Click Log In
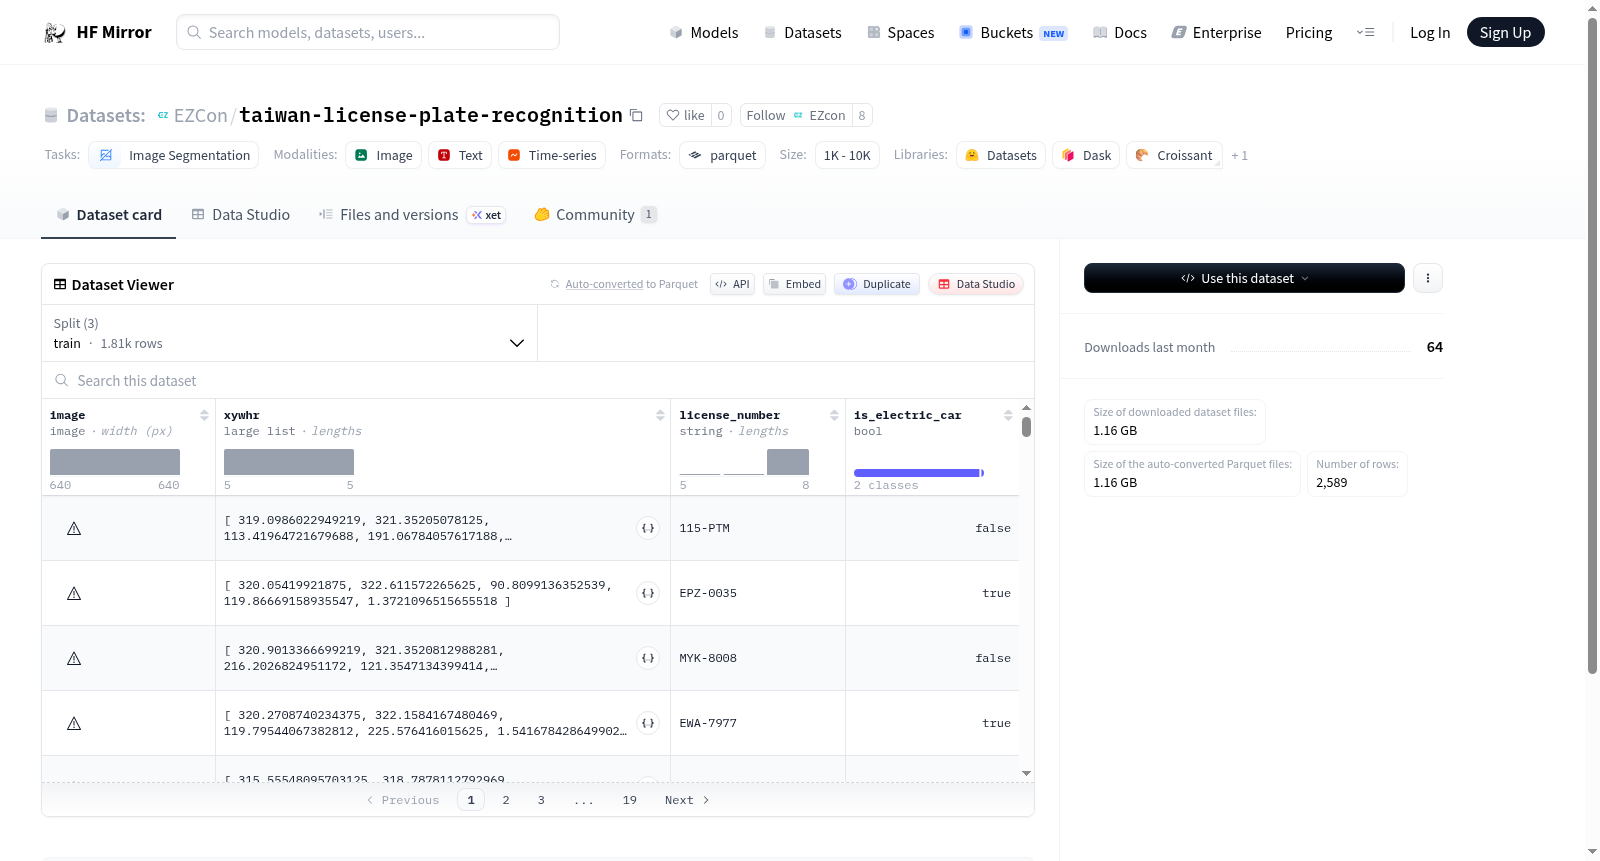The image size is (1600, 861). [1430, 33]
